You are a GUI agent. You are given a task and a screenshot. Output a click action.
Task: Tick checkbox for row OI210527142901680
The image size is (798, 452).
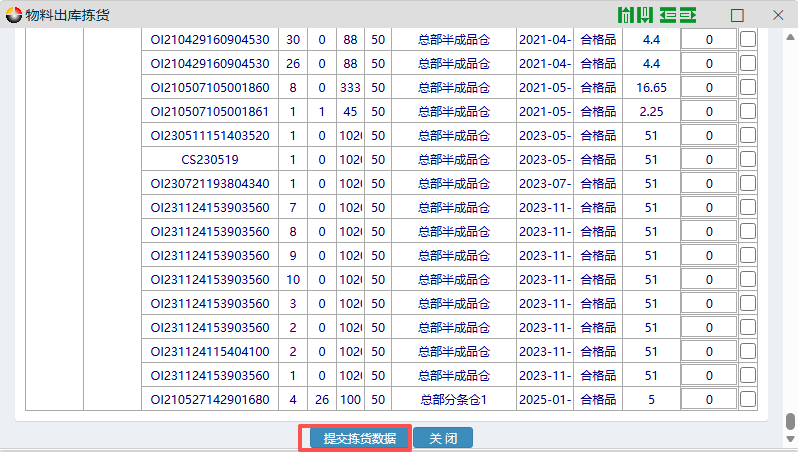748,400
